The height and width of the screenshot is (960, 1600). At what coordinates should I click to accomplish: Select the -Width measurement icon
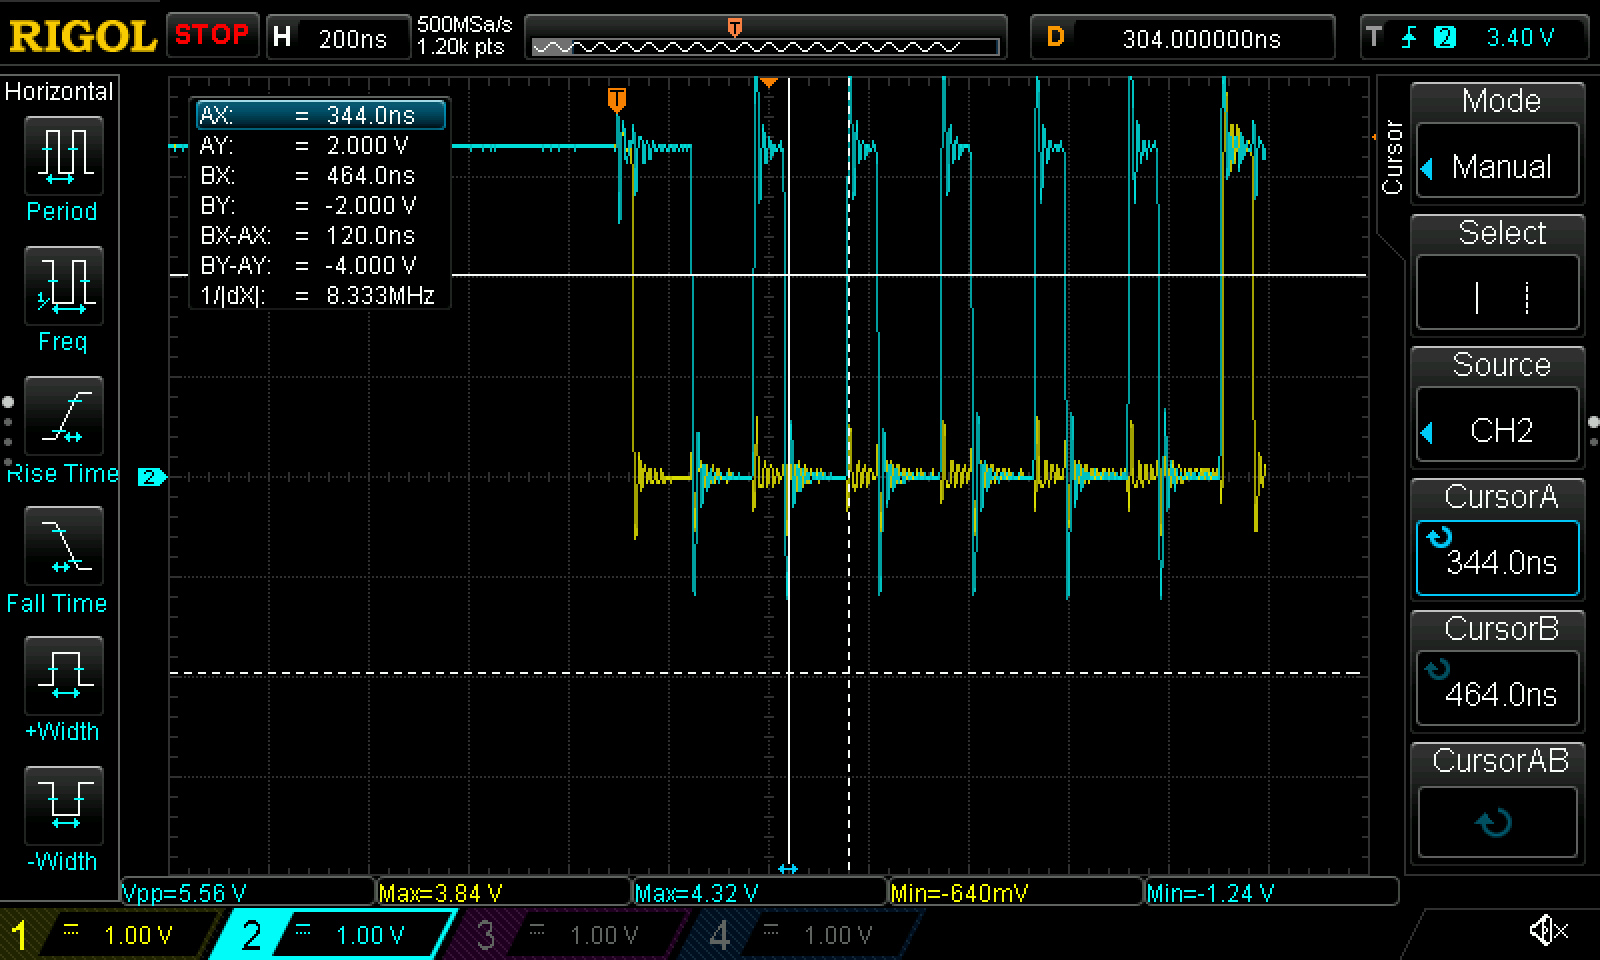[62, 806]
